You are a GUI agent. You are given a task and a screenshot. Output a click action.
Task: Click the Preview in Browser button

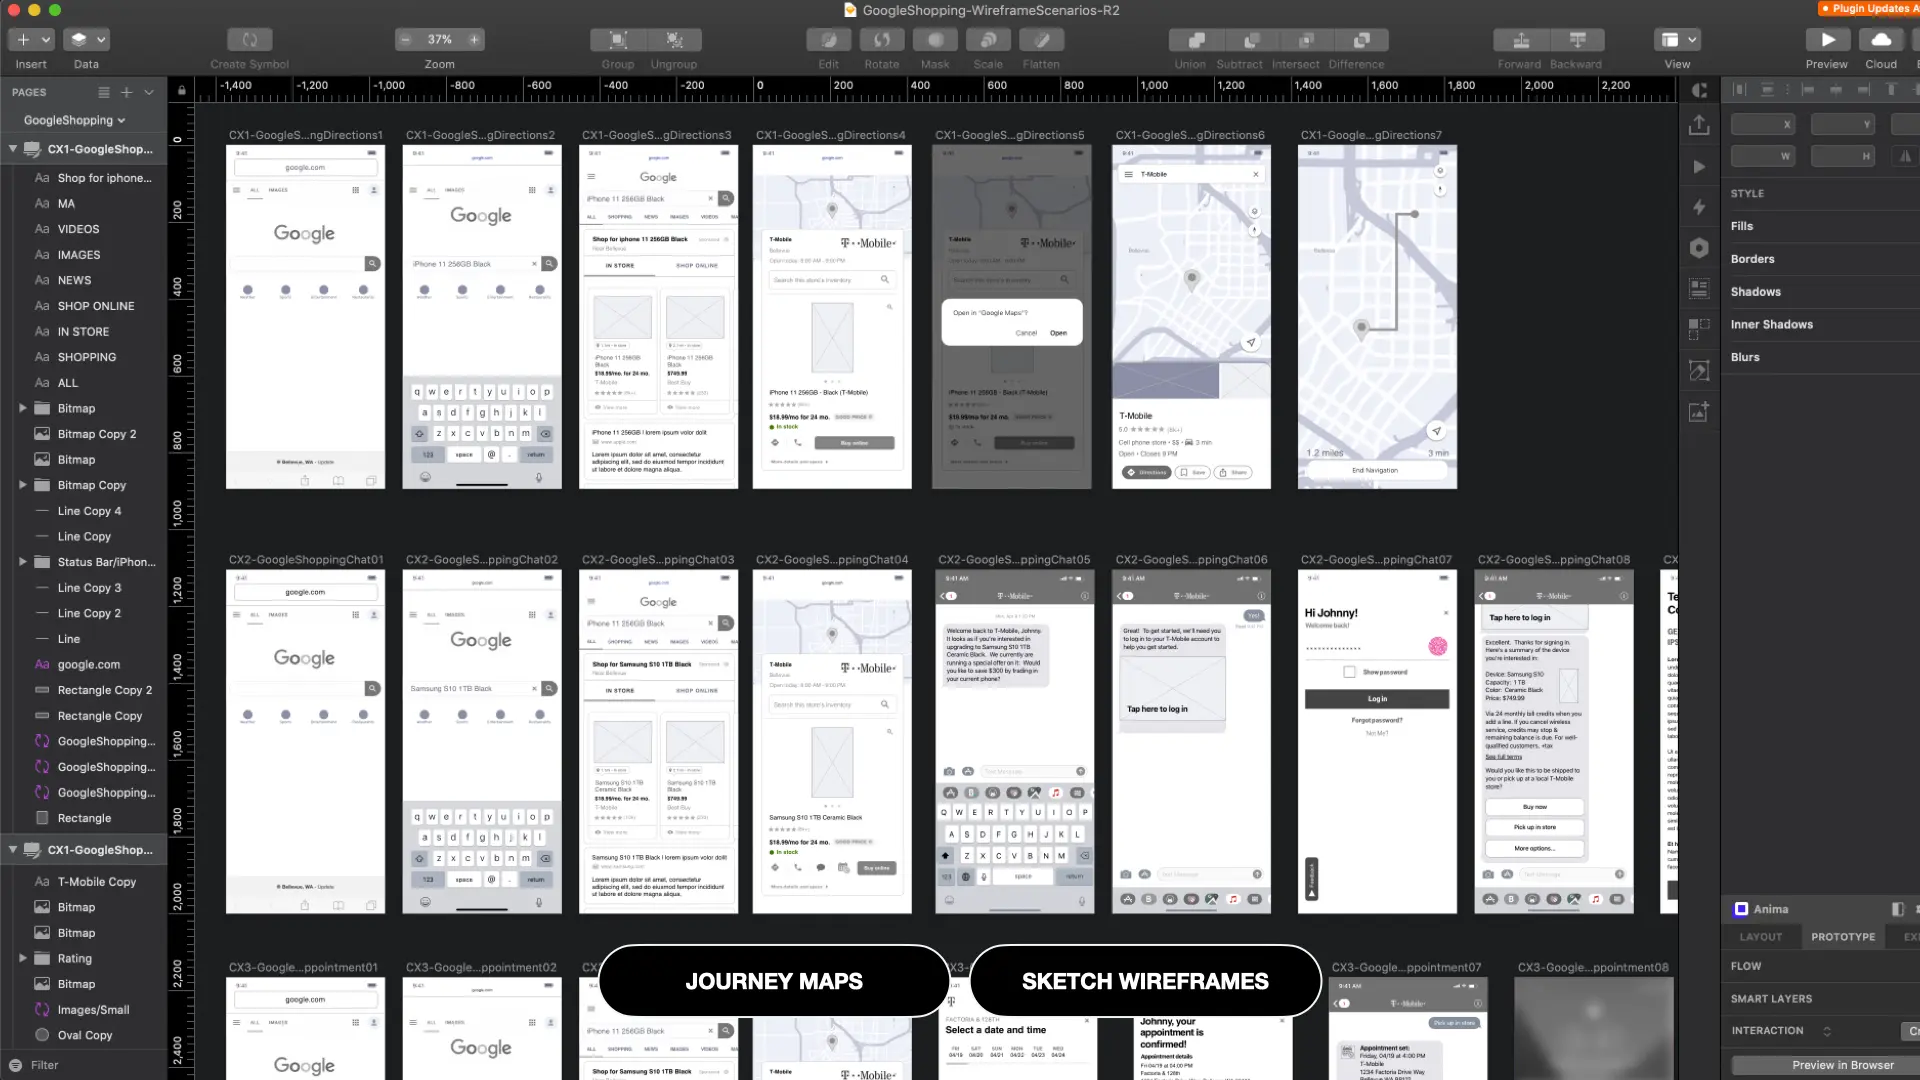point(1843,1065)
